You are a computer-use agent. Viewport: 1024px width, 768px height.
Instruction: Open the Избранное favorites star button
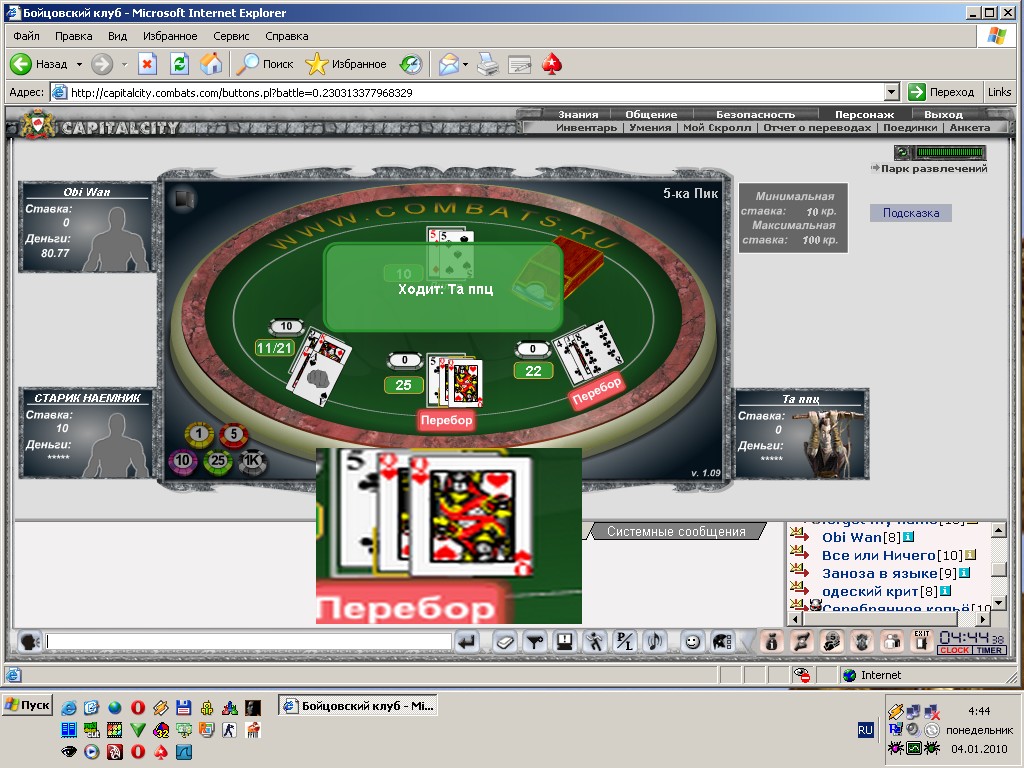point(346,64)
